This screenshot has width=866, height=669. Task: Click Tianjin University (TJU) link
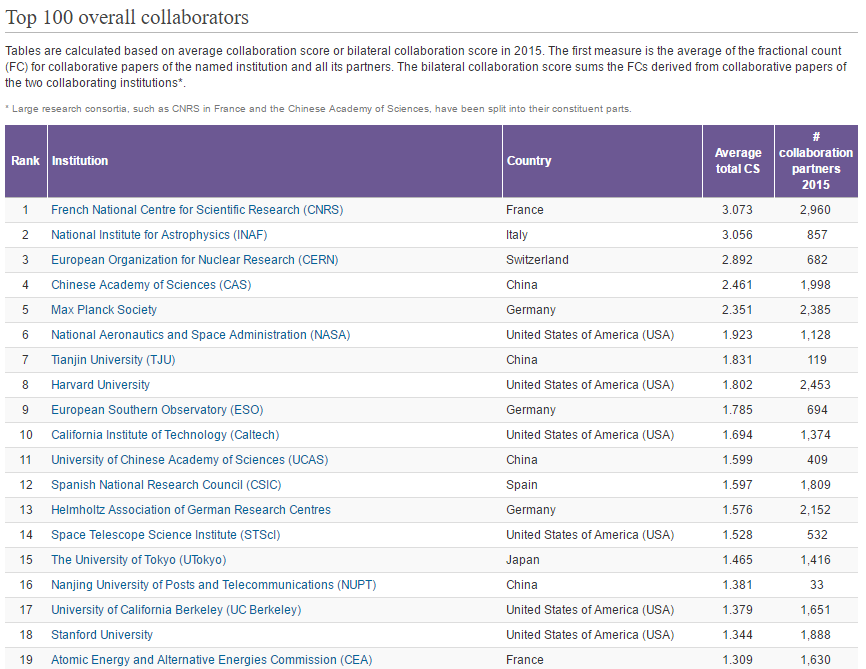[113, 360]
